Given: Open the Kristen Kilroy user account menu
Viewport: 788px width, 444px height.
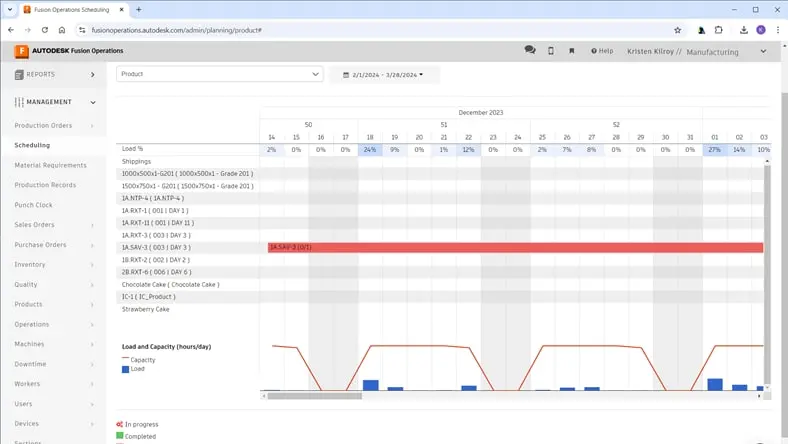Looking at the screenshot, I should [x=697, y=51].
